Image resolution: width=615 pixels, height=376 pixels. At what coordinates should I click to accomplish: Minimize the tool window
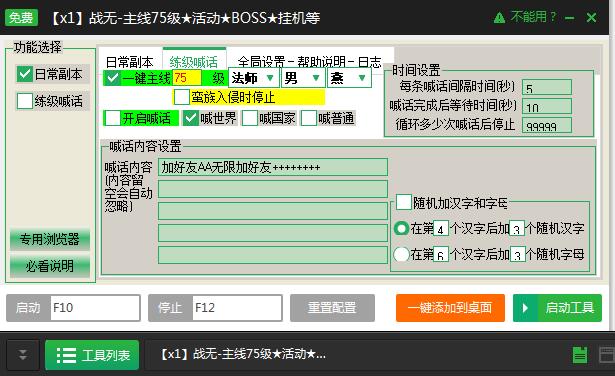(570, 18)
